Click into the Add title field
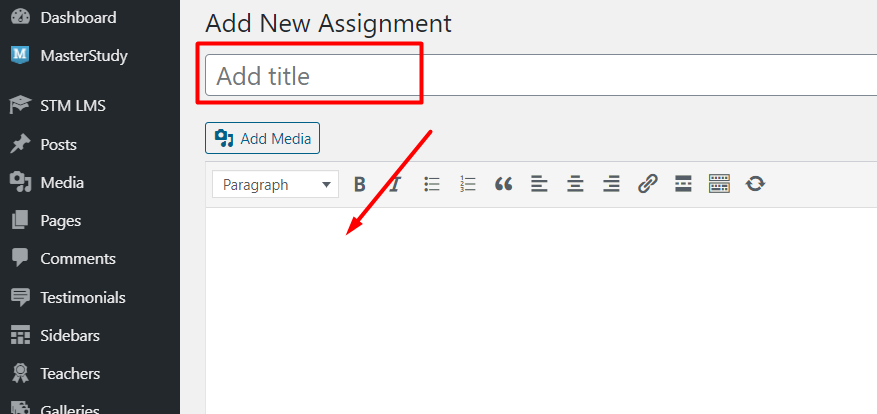This screenshot has height=414, width=877. click(x=541, y=76)
